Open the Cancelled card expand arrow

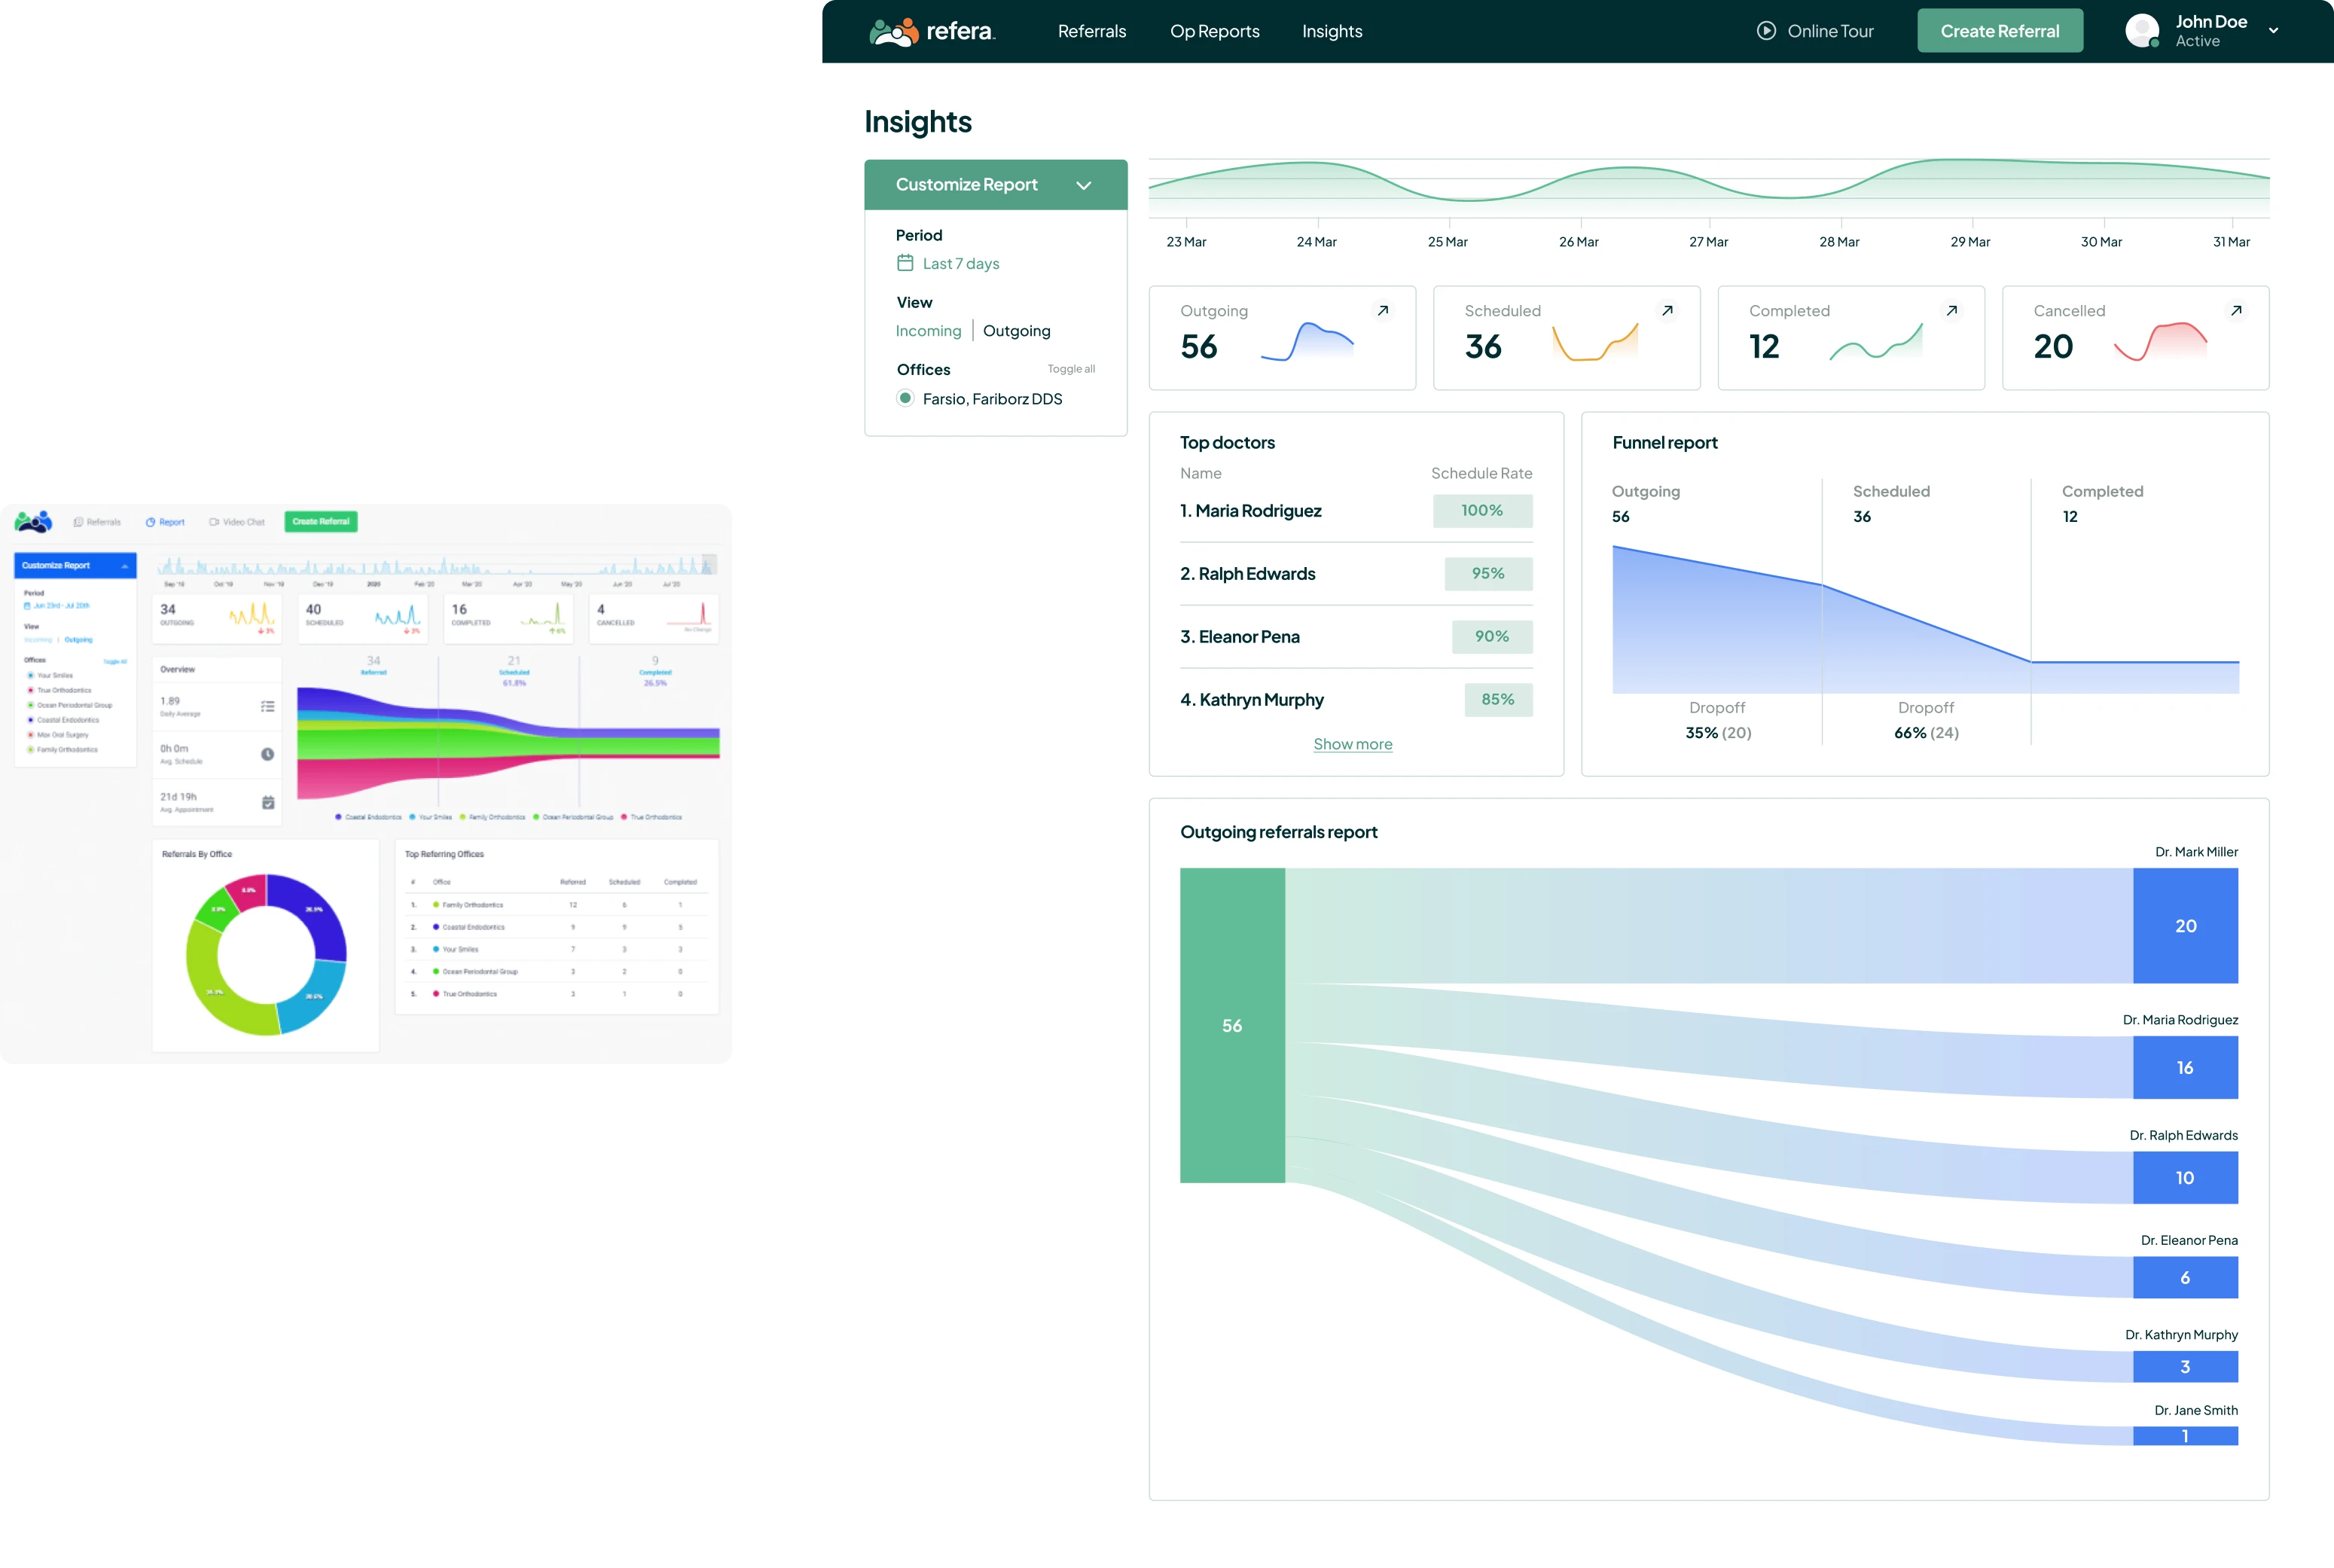pyautogui.click(x=2237, y=311)
